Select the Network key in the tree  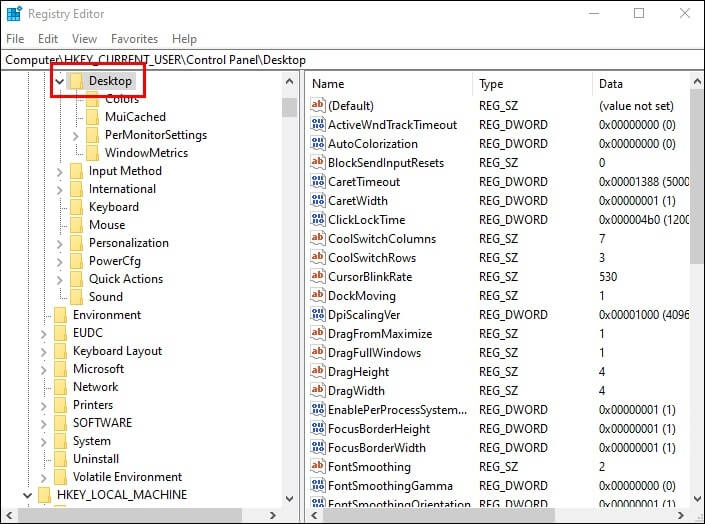(x=95, y=387)
